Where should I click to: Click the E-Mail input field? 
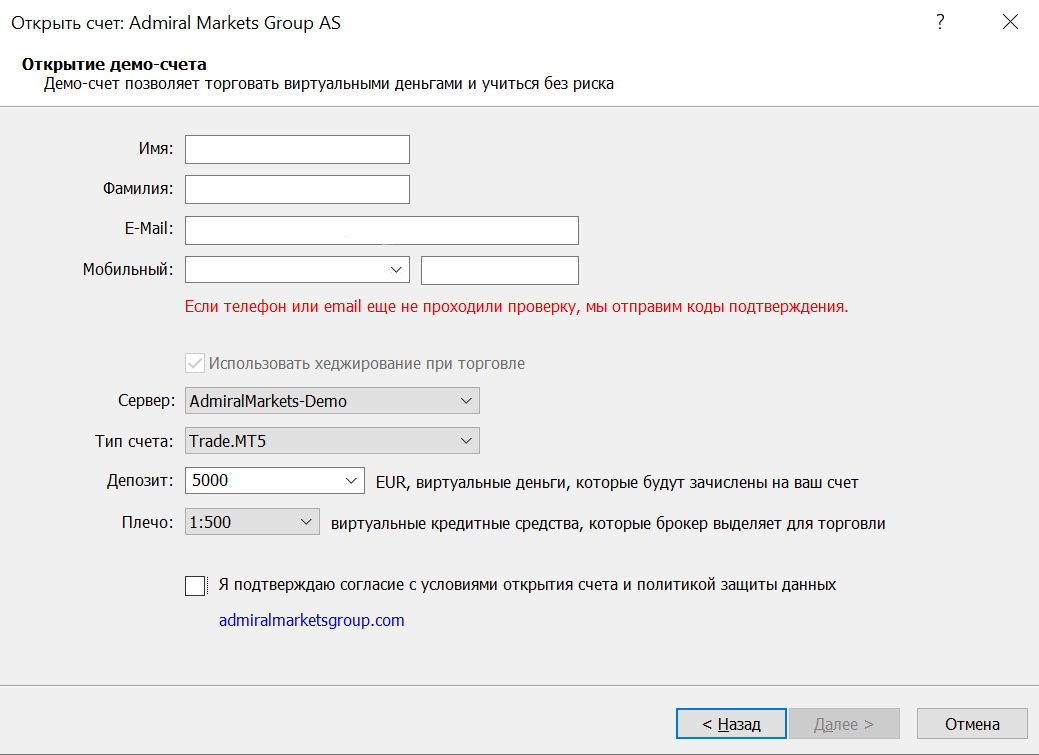(382, 230)
